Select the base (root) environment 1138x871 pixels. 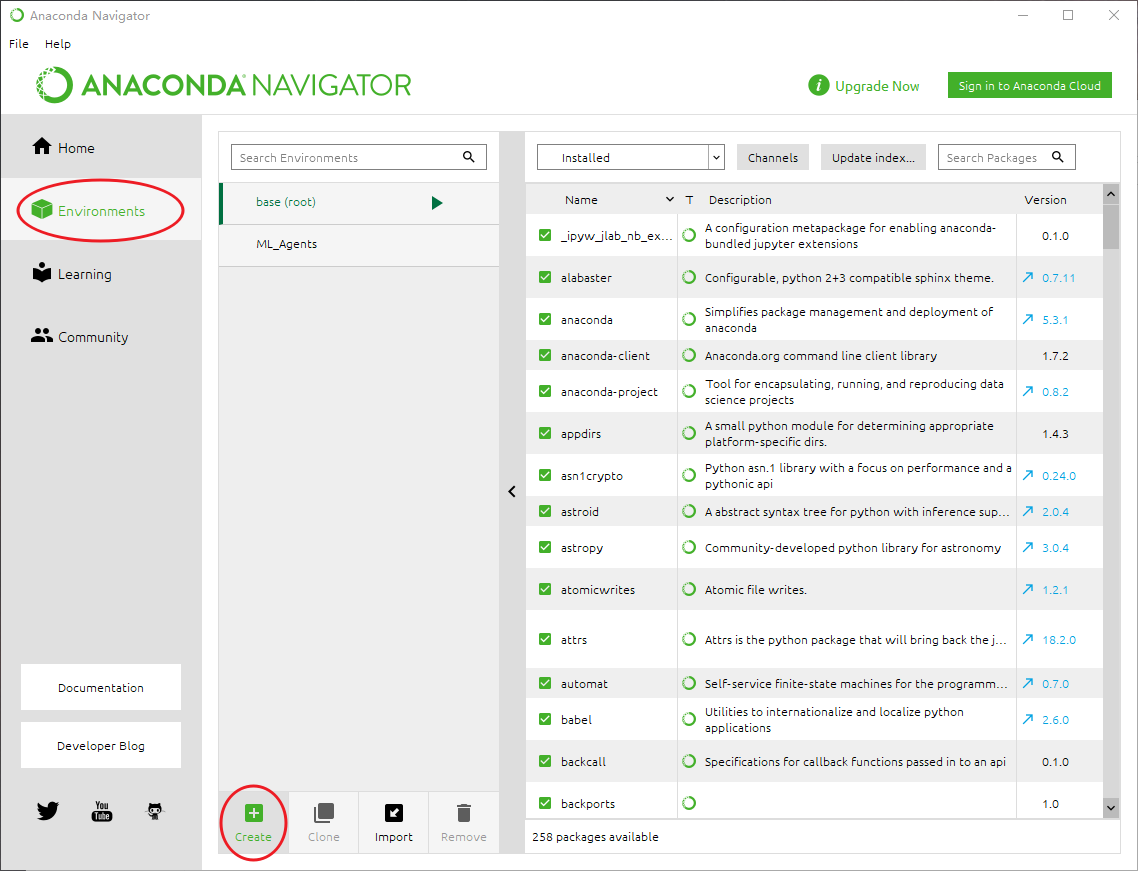coord(359,203)
